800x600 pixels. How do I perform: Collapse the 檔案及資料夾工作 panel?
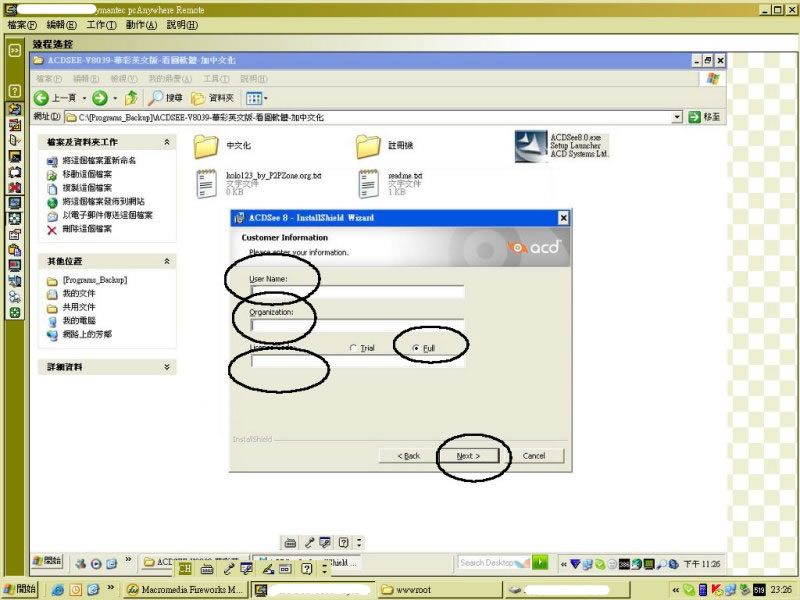167,142
